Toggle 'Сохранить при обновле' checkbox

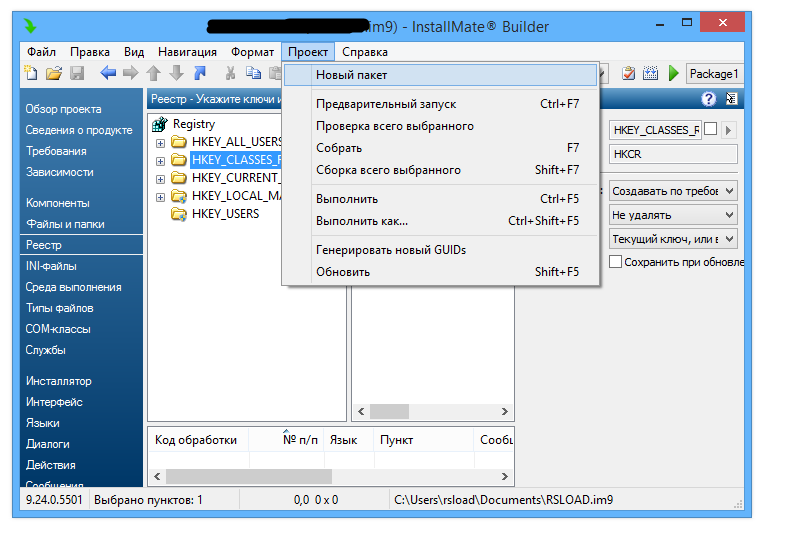pyautogui.click(x=615, y=262)
